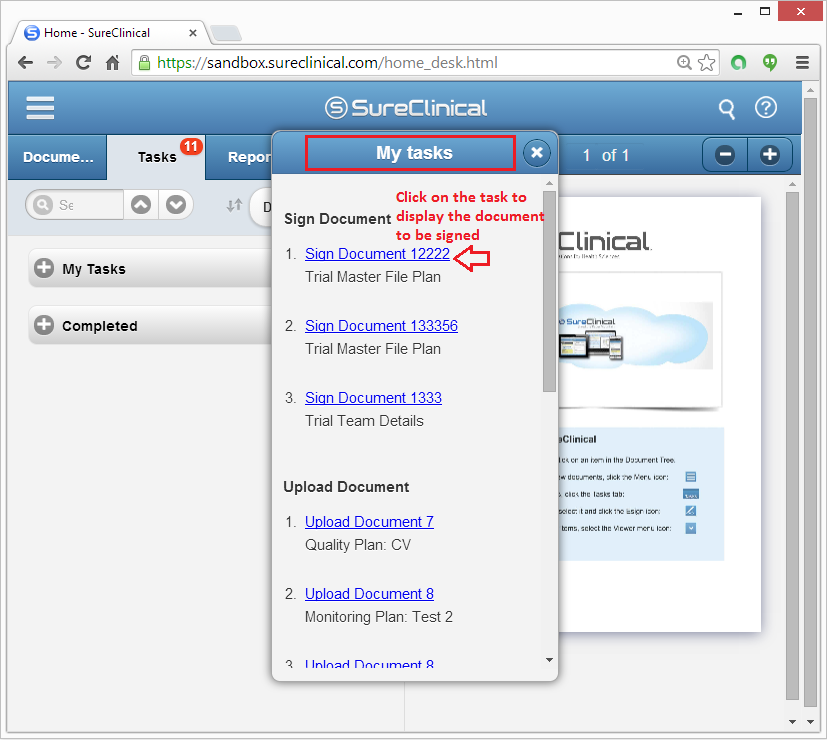This screenshot has width=827, height=741.
Task: Select the Tasks tab
Action: pyautogui.click(x=157, y=157)
